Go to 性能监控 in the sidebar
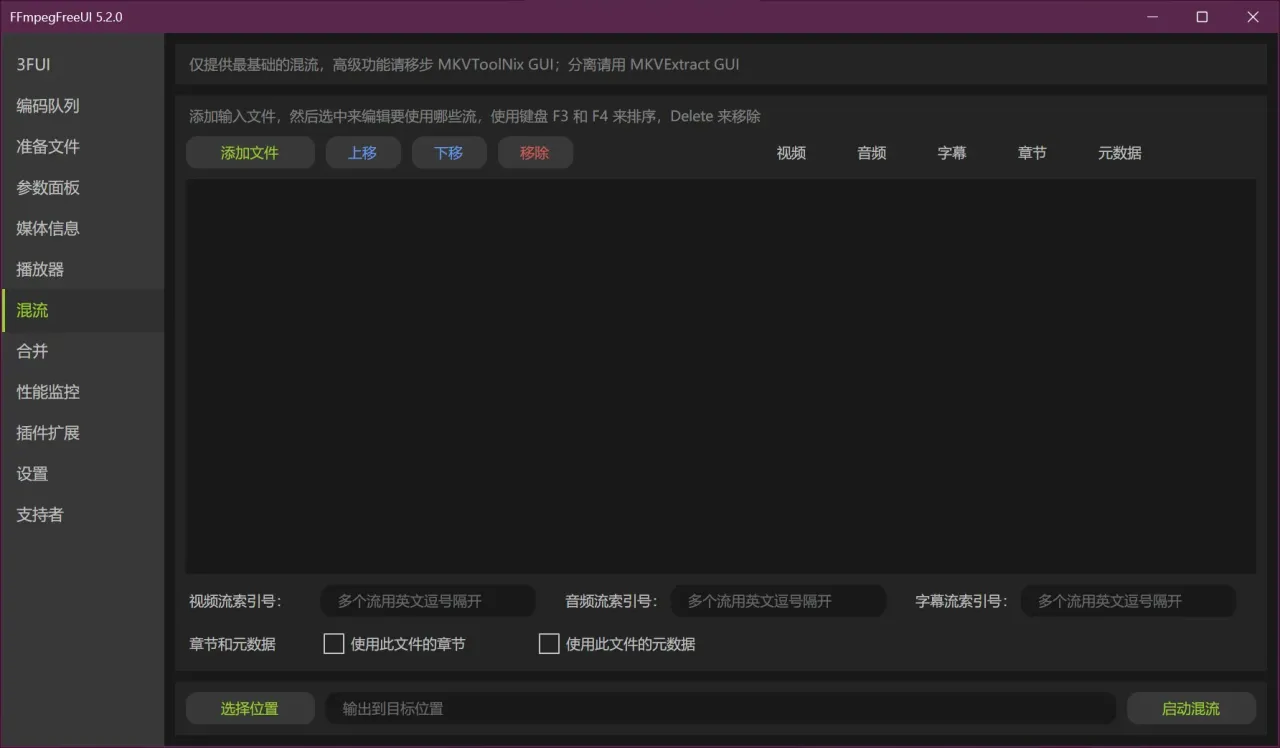Screen dimensions: 1280x748 [x=82, y=393]
